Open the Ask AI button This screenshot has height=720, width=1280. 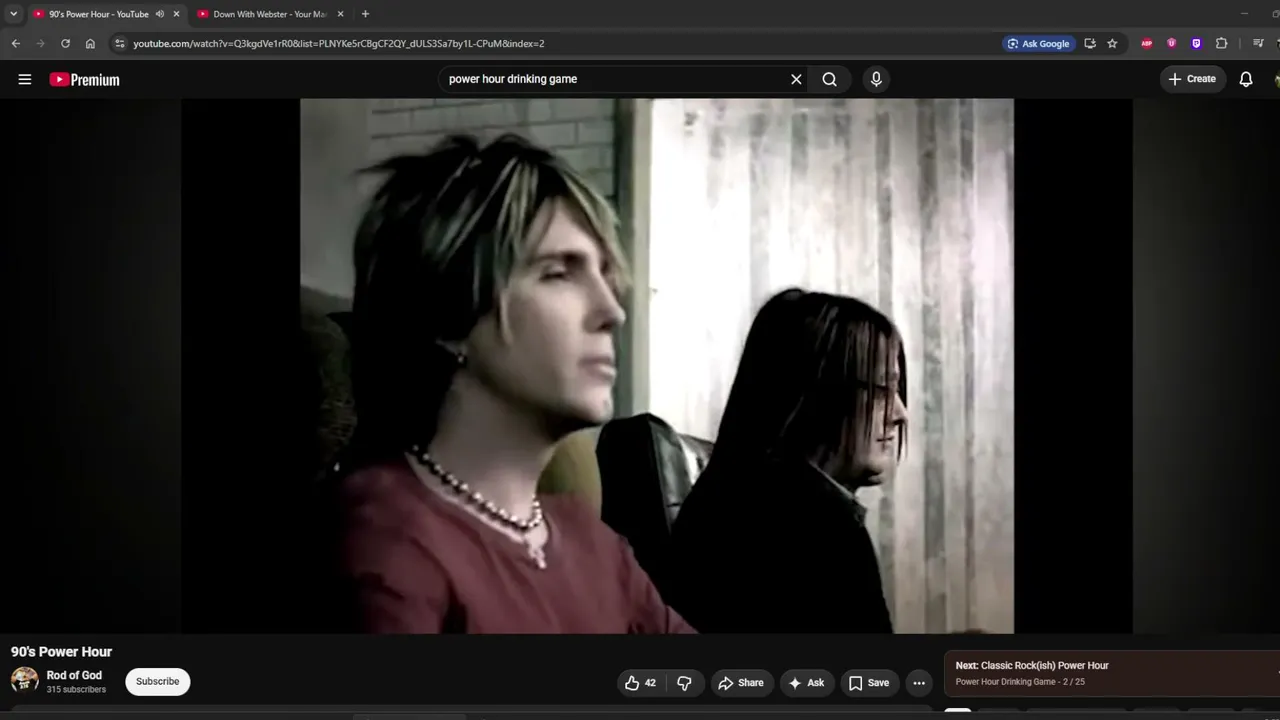(806, 683)
